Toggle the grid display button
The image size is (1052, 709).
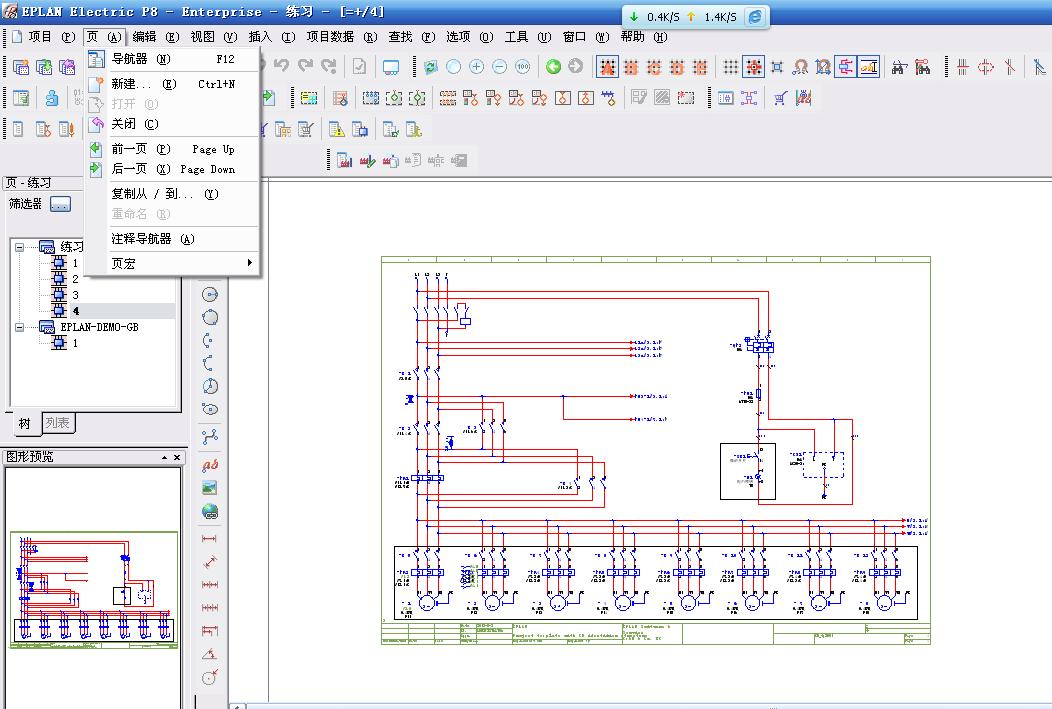[731, 67]
